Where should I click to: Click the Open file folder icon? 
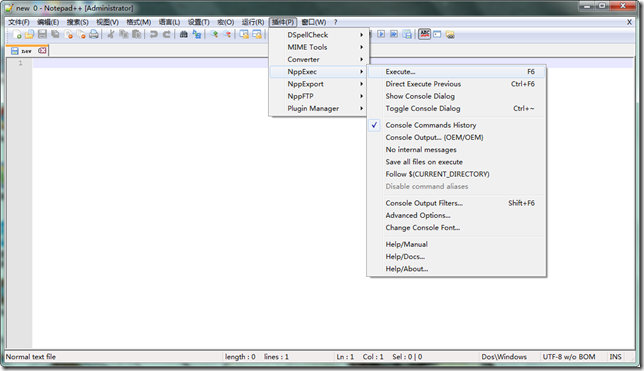click(x=29, y=35)
